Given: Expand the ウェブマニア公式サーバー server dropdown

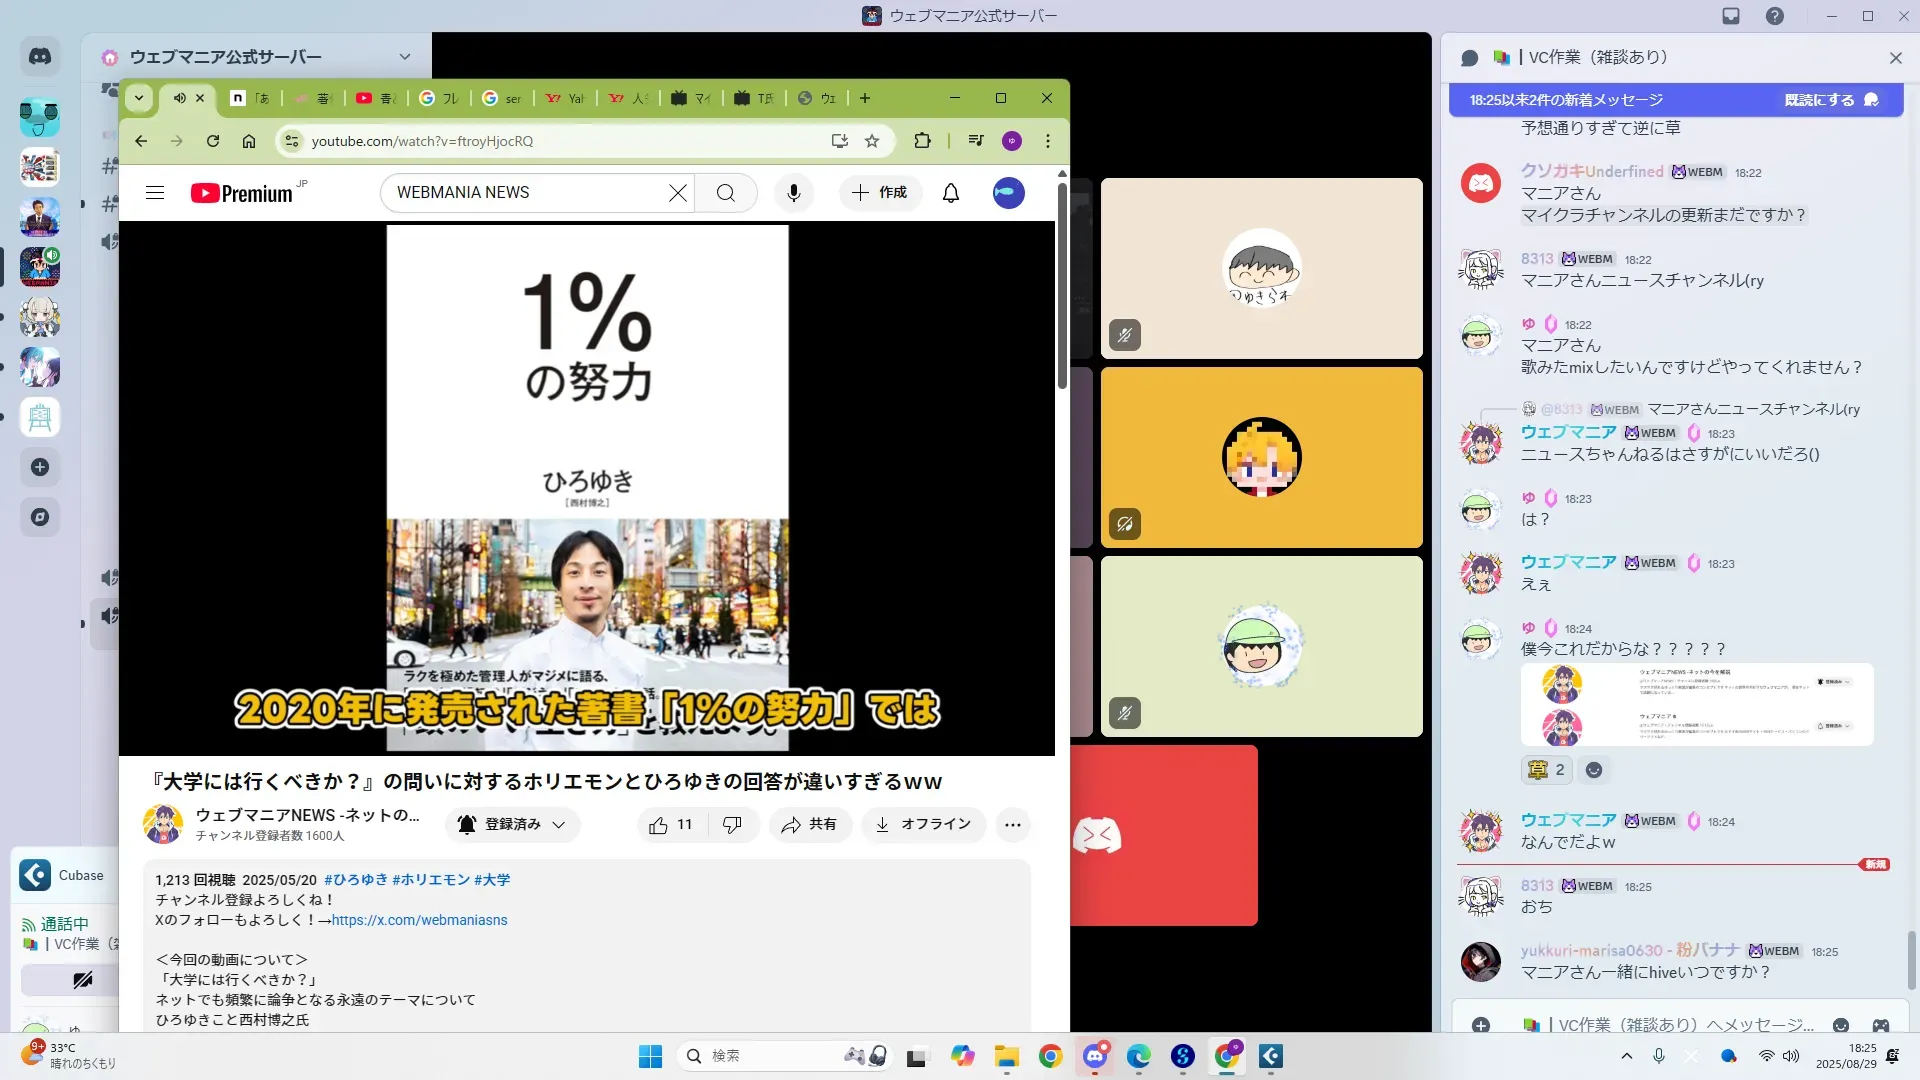Looking at the screenshot, I should pyautogui.click(x=404, y=57).
